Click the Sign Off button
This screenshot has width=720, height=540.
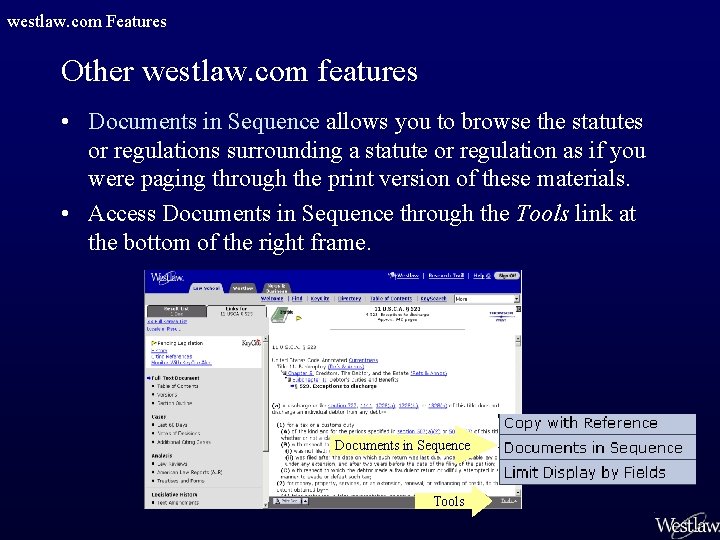pos(508,276)
